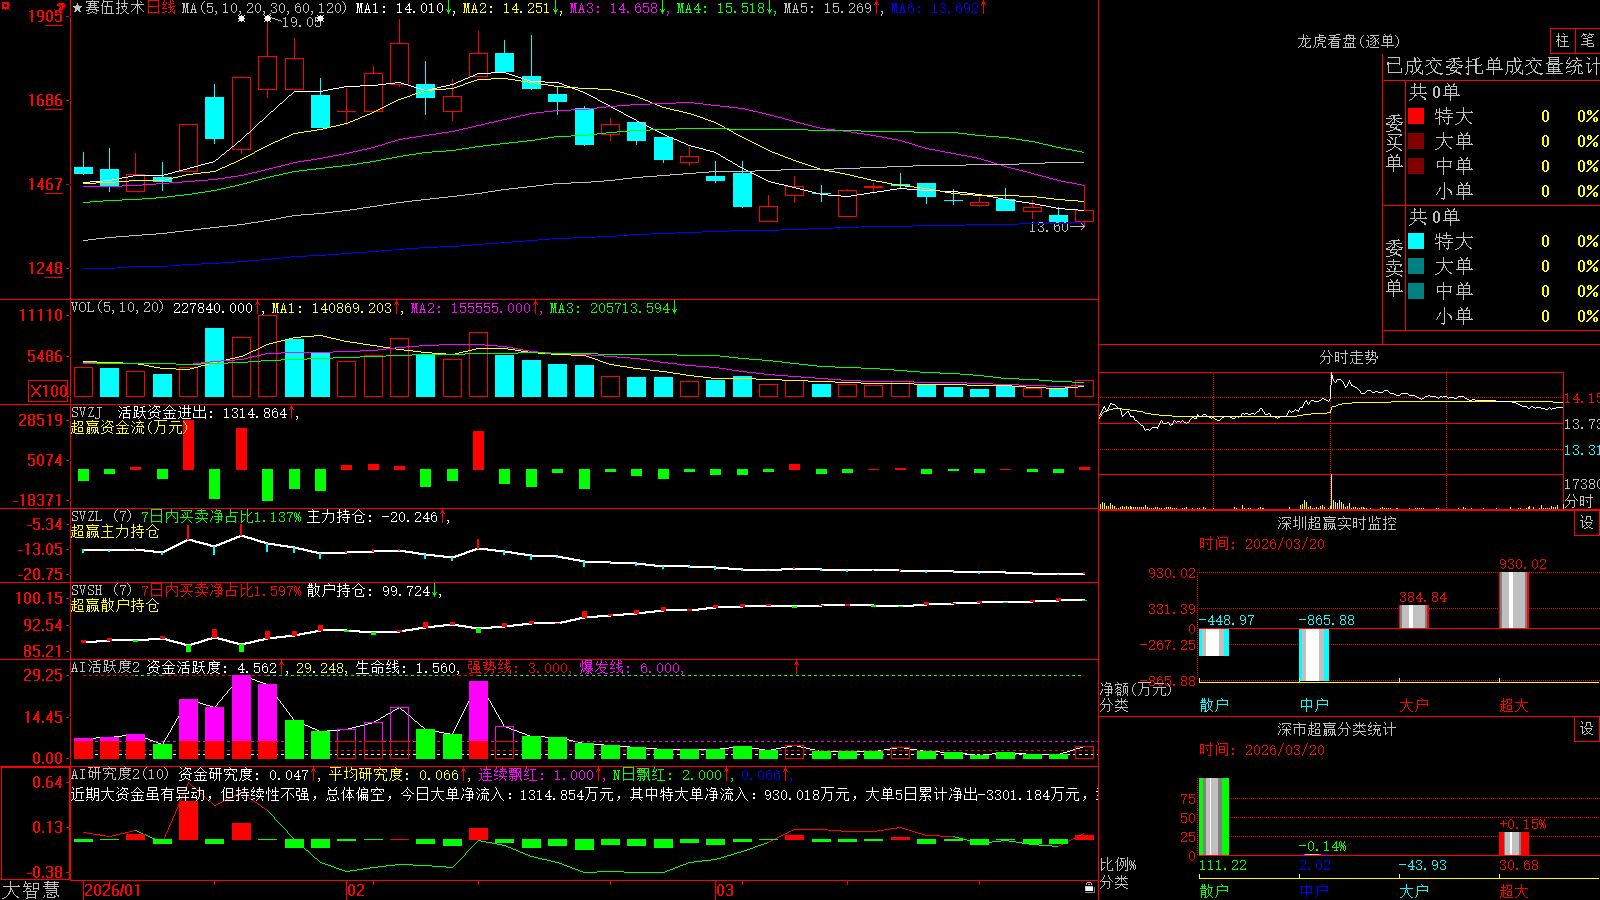Screen dimensions: 1600x900
Task: Open 设 settings for 深市超赢分类统计
Action: point(1586,729)
